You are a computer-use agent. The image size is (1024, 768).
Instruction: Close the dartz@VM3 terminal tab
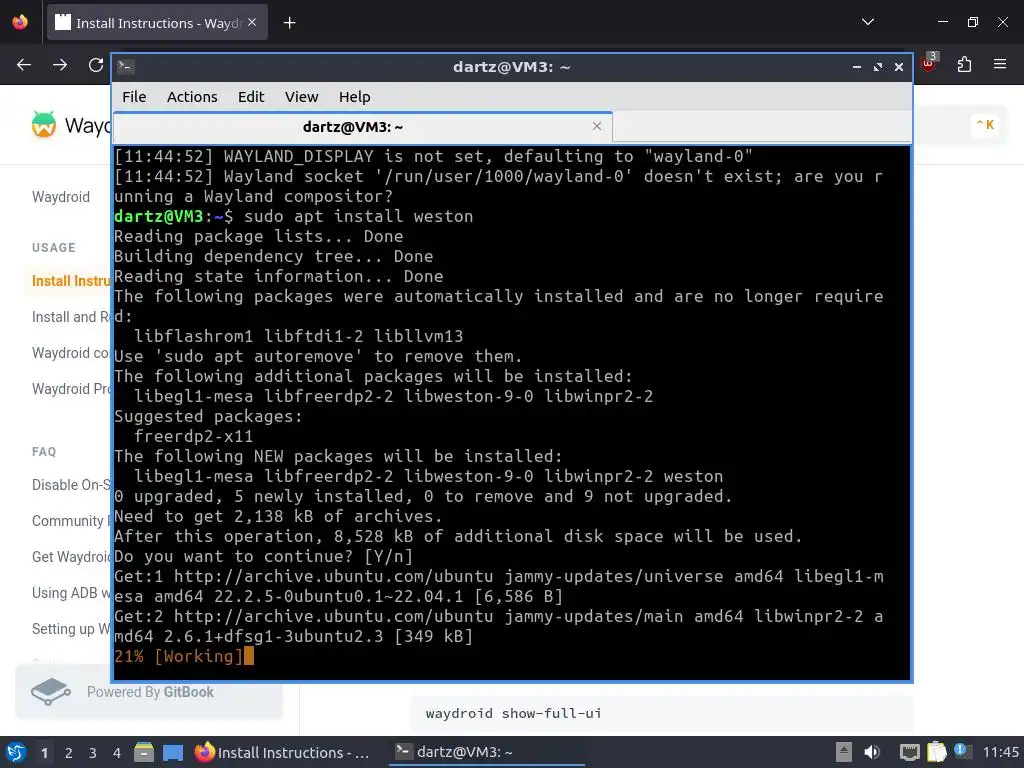coord(596,126)
